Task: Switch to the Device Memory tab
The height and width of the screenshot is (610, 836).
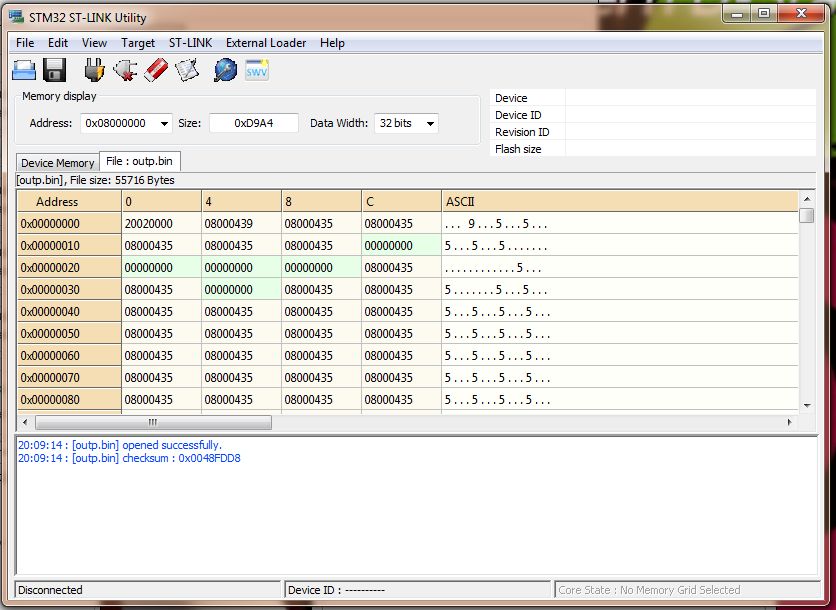Action: coord(58,163)
